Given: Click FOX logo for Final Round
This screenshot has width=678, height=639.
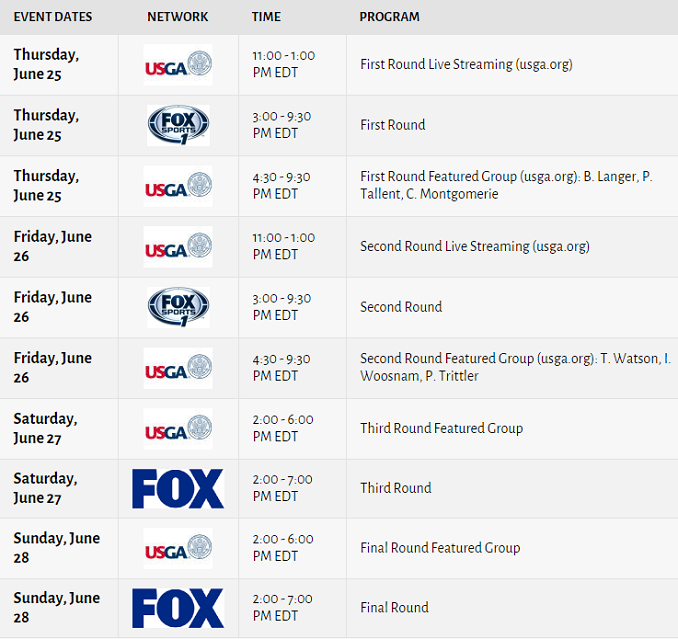Looking at the screenshot, I should 178,608.
